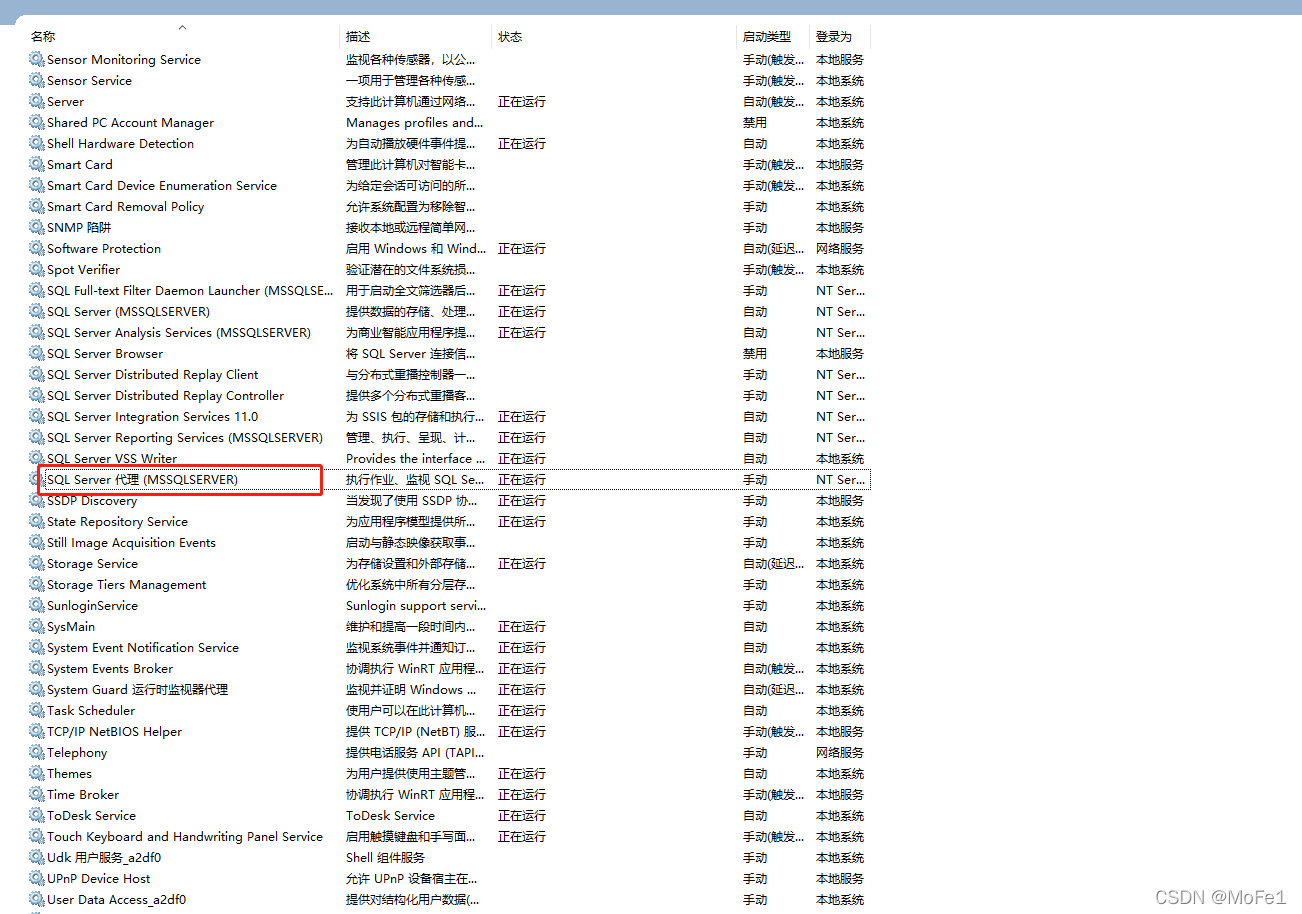Click gear icon of SNMP 陷阱 service
The height and width of the screenshot is (914, 1302).
coord(37,227)
